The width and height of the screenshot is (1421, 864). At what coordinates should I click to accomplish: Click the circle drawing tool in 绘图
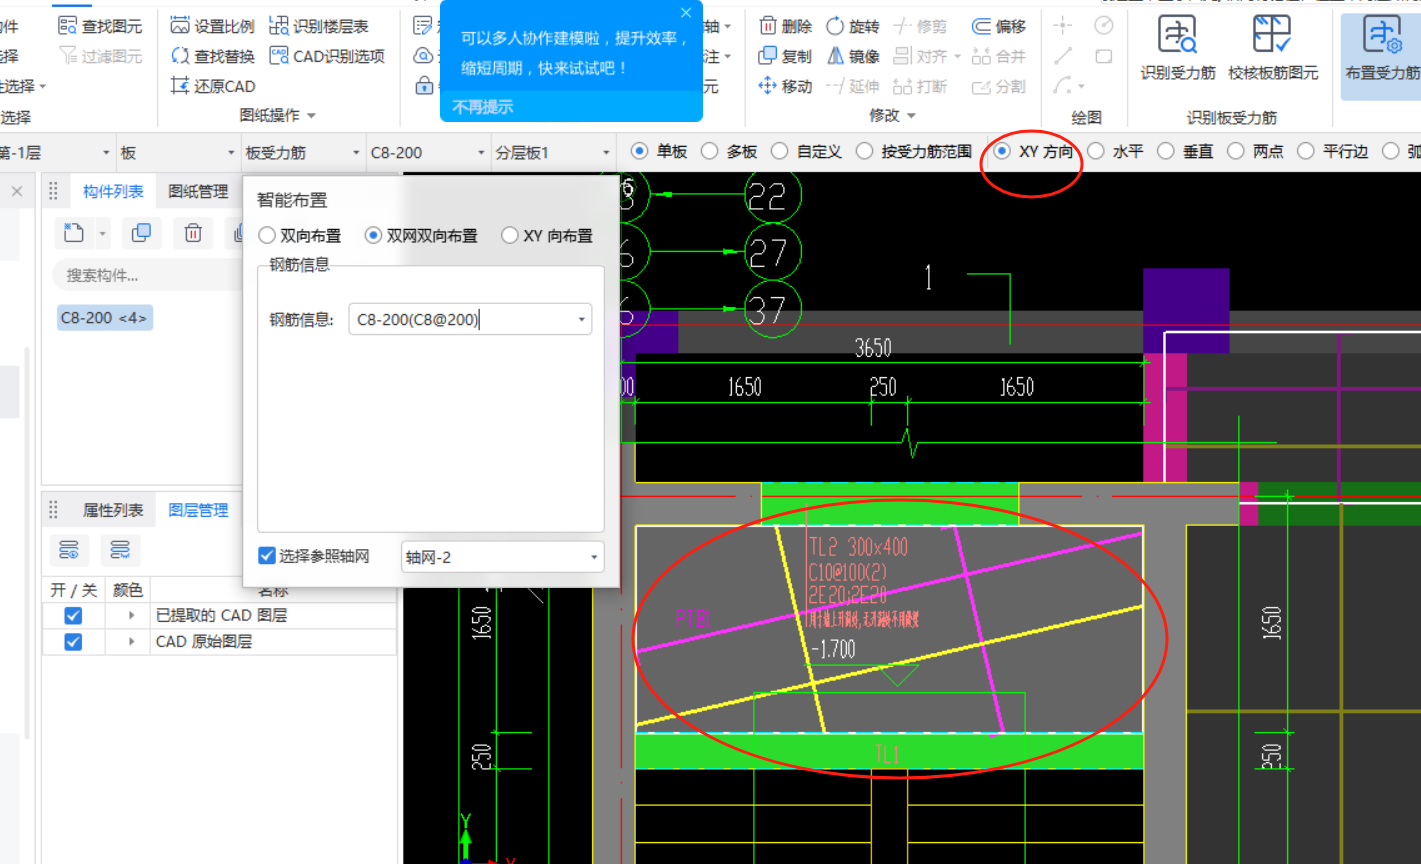[1104, 26]
